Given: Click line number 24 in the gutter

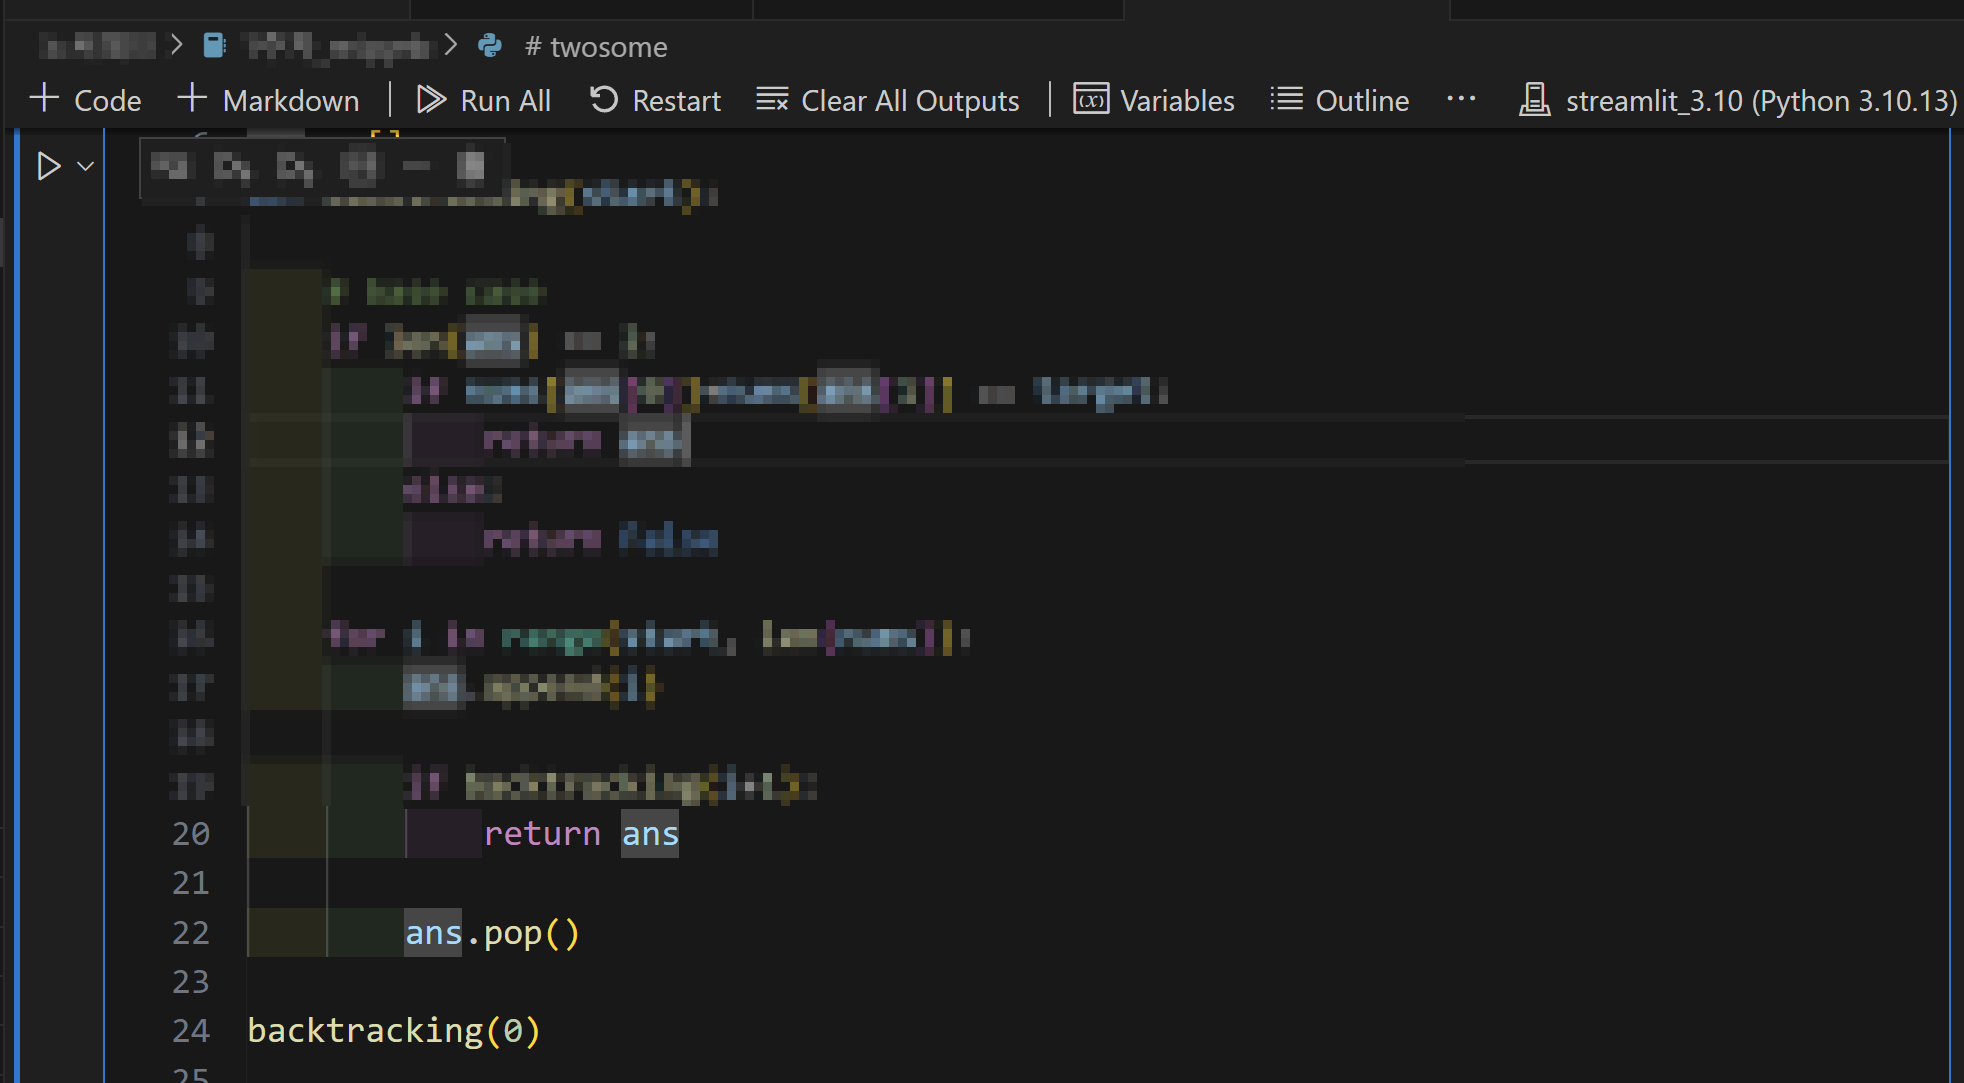Looking at the screenshot, I should tap(190, 1031).
